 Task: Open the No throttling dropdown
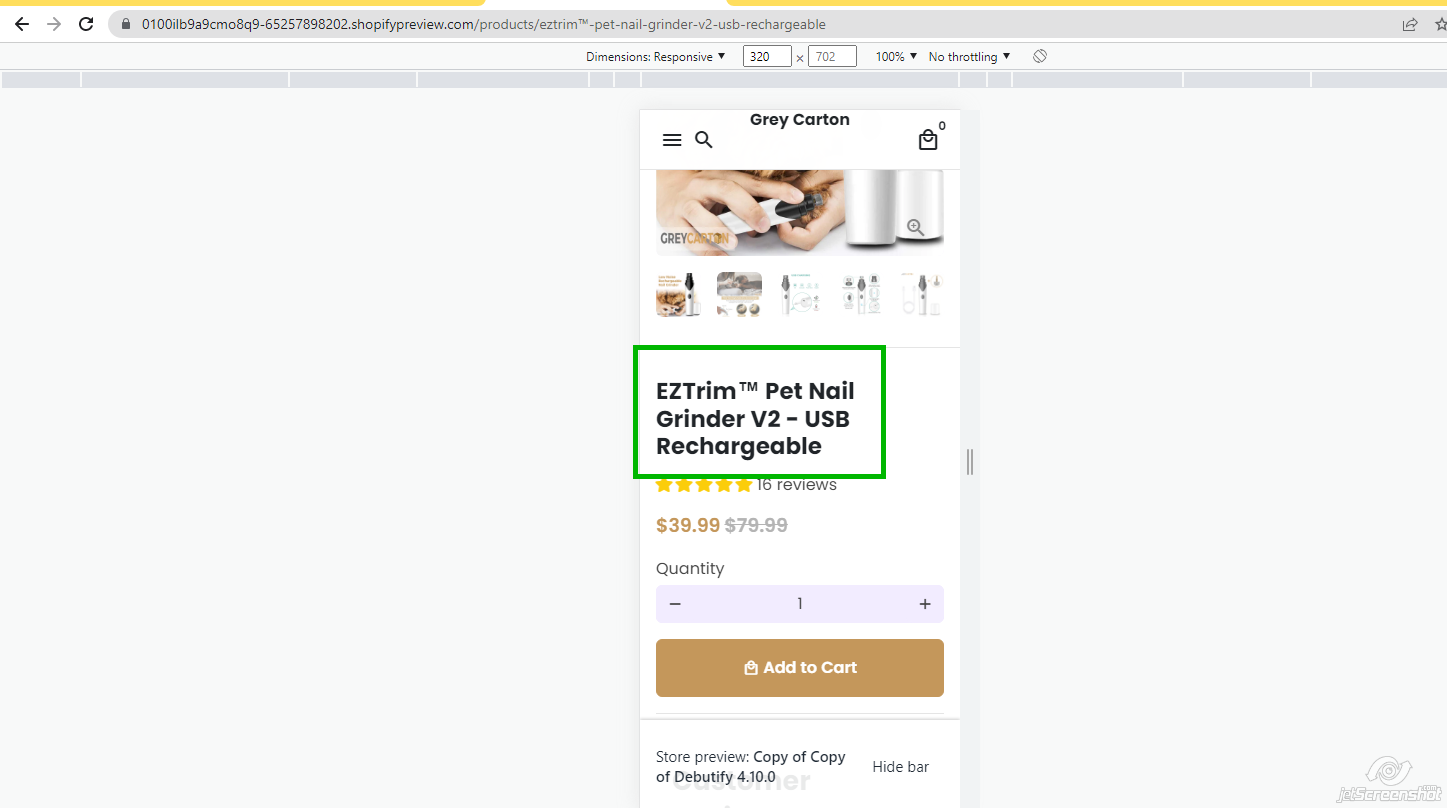coord(969,57)
